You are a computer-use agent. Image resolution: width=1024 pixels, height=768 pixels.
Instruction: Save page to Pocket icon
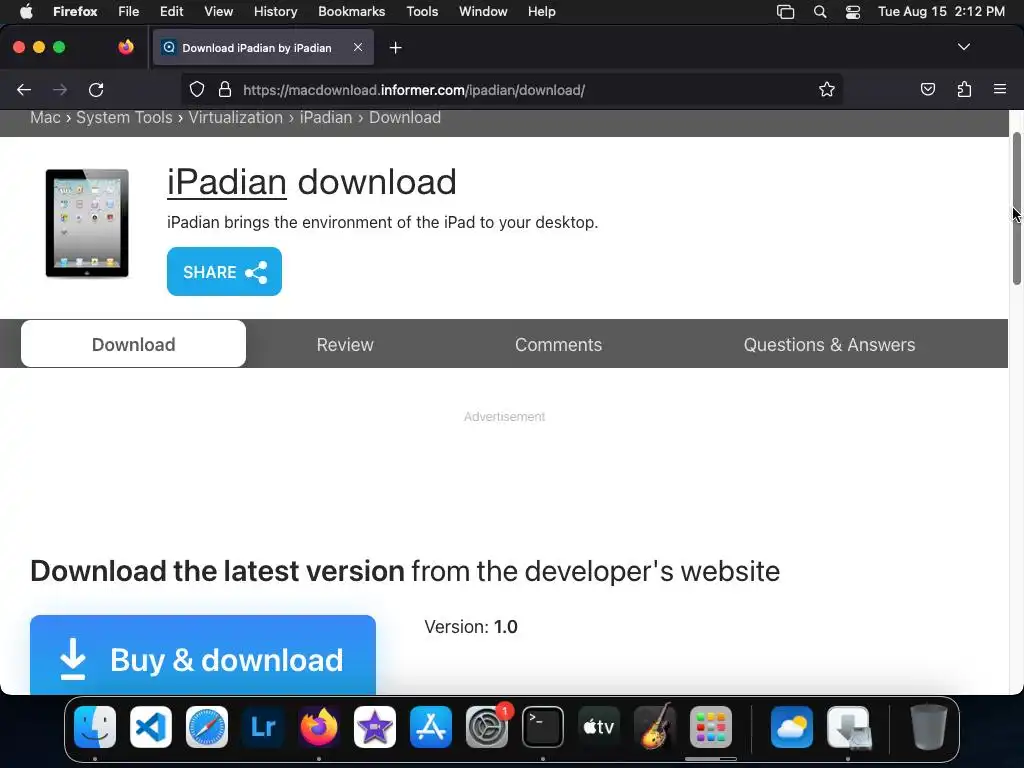click(x=927, y=89)
